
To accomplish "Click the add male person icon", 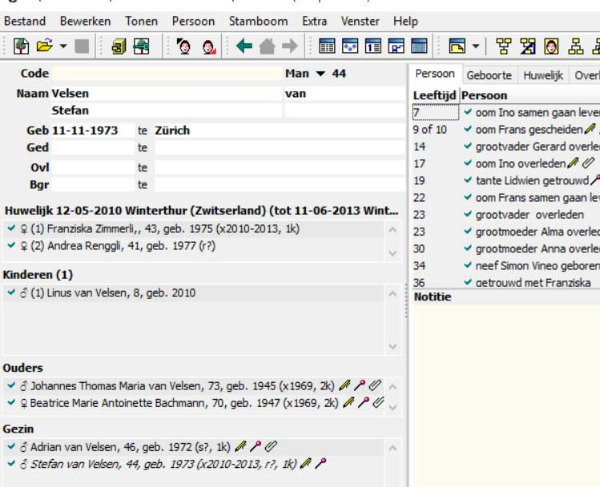I will (184, 46).
